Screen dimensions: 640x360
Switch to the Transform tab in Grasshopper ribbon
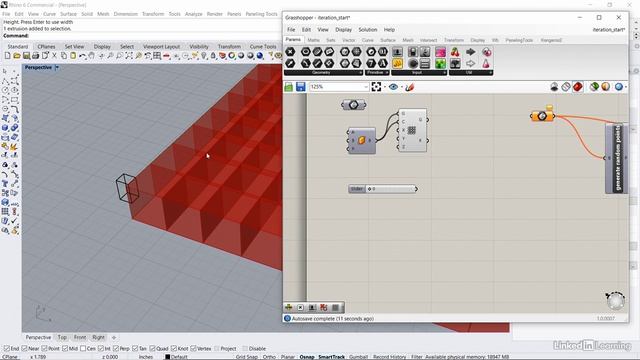coord(454,40)
